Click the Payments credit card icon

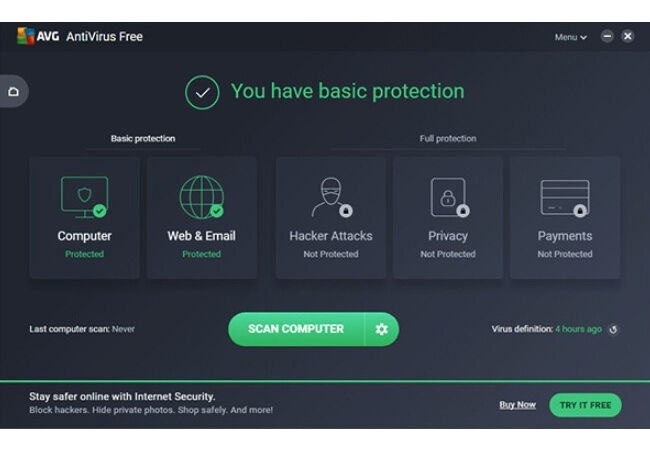pos(565,198)
